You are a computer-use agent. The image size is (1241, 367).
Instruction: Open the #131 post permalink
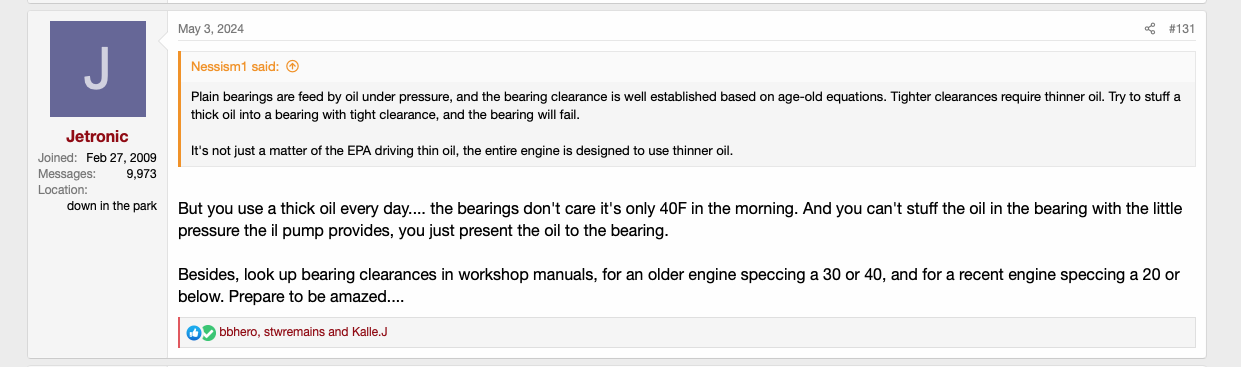1181,29
